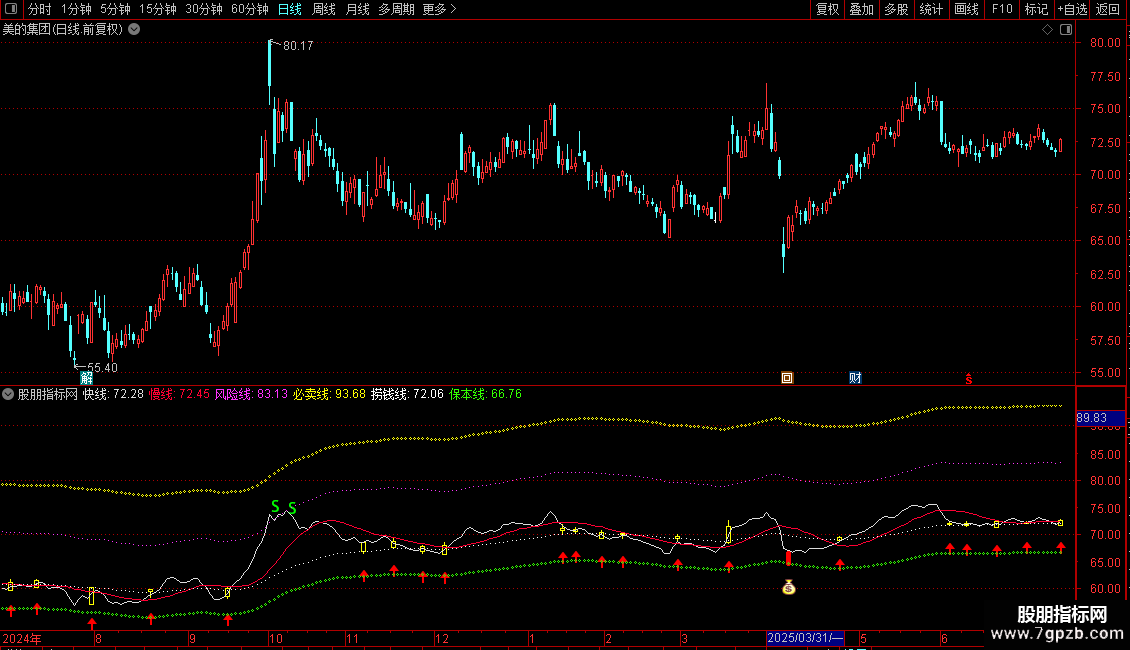The image size is (1130, 650).
Task: Click the 2025/03/31 date marker on timeline
Action: 804,638
